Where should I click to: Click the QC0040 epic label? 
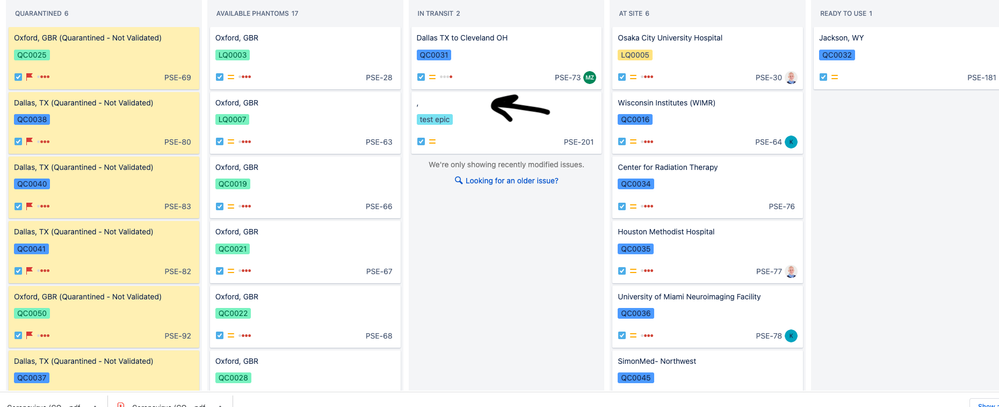coord(32,184)
